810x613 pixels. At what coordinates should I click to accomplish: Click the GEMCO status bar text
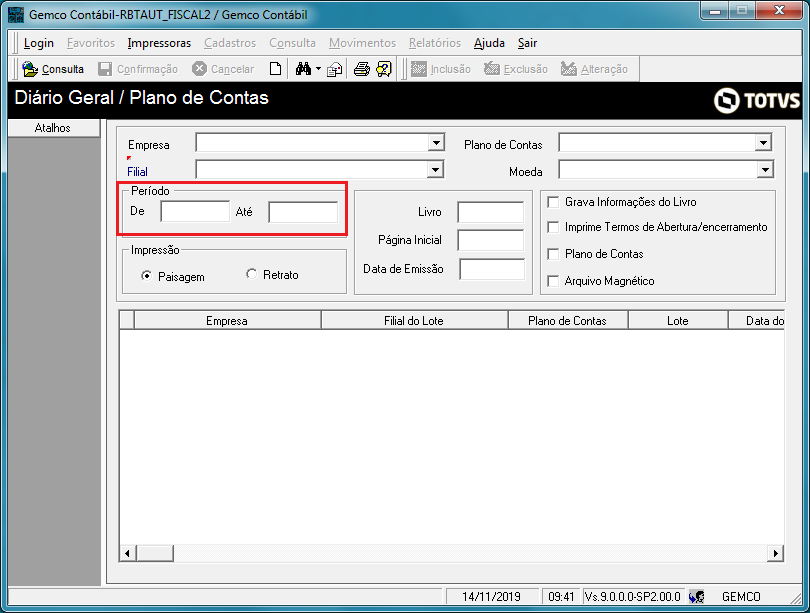(741, 596)
